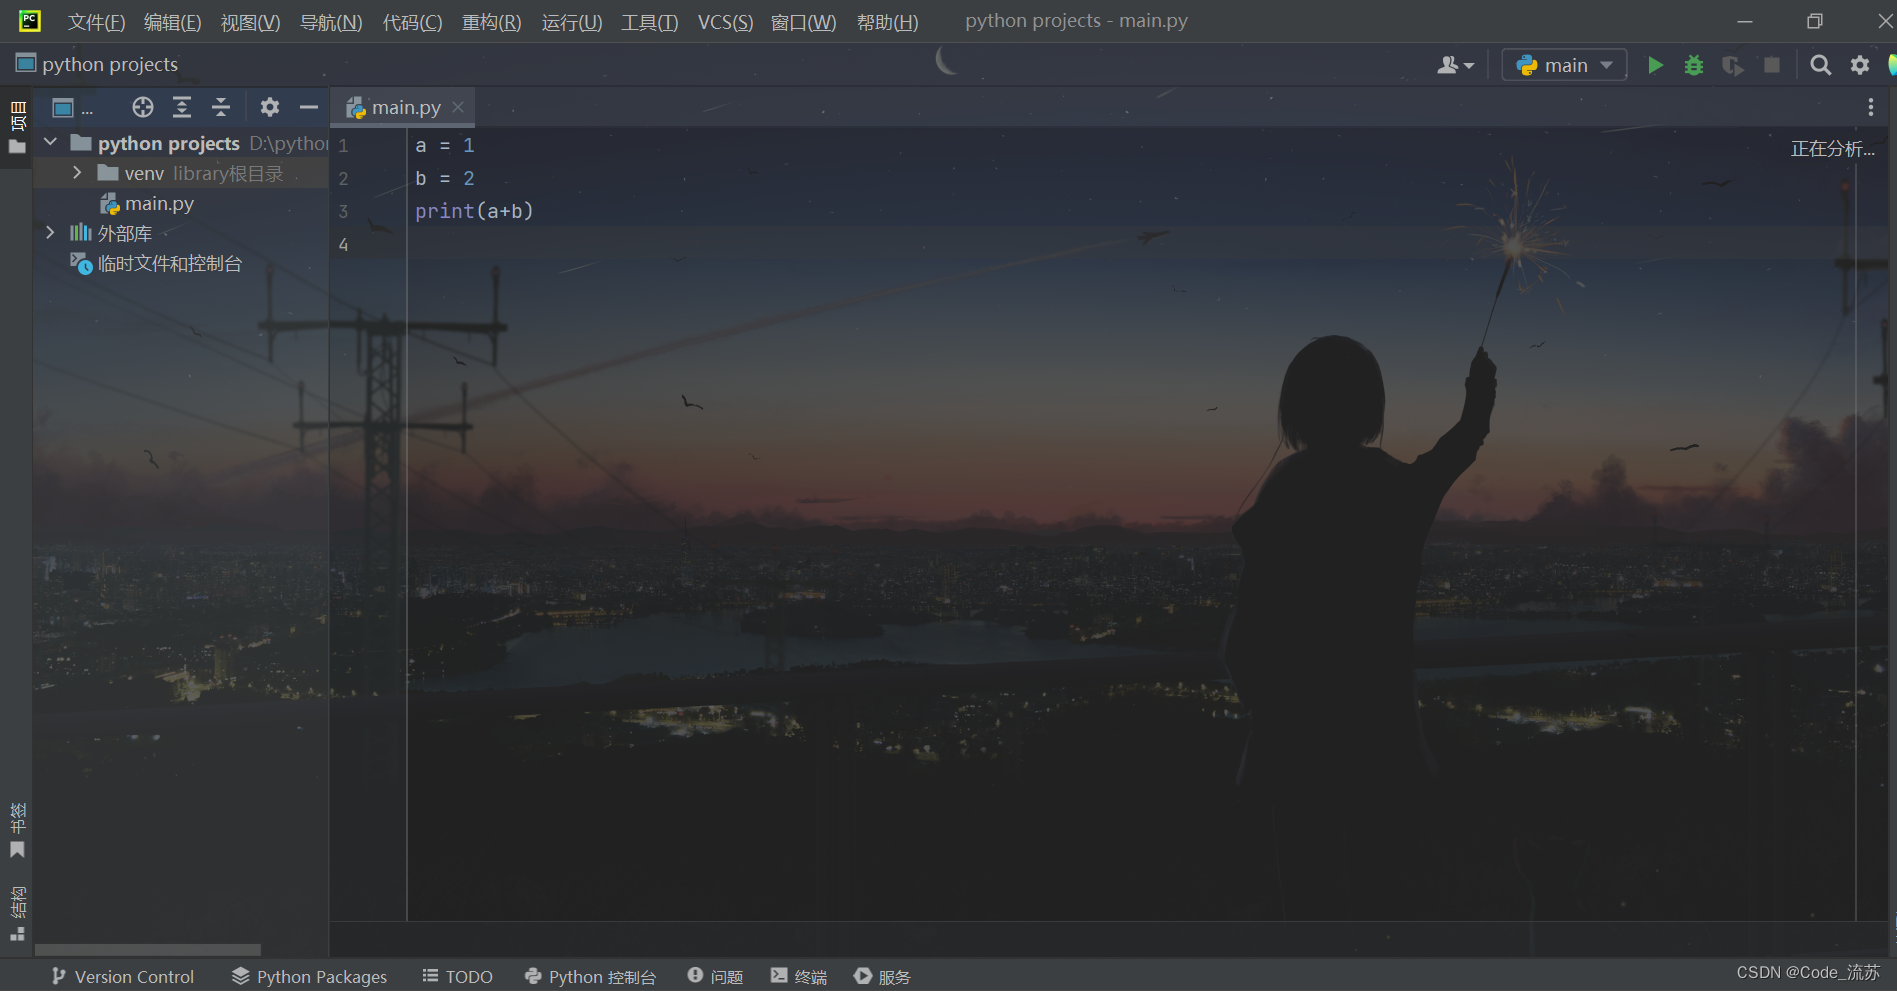Image resolution: width=1897 pixels, height=991 pixels.
Task: Open the 帮助(H) menu
Action: [x=887, y=22]
